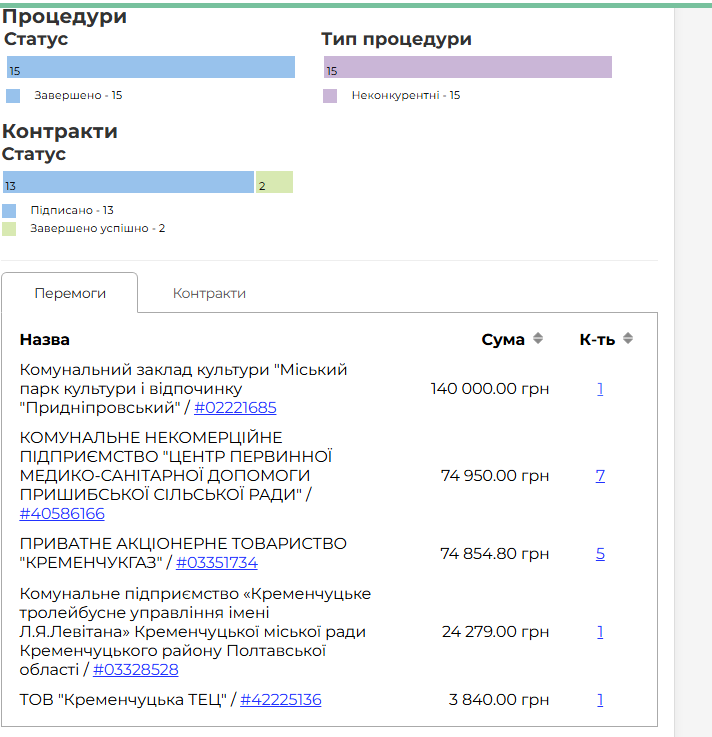Select the Перемоги tab

coord(70,293)
